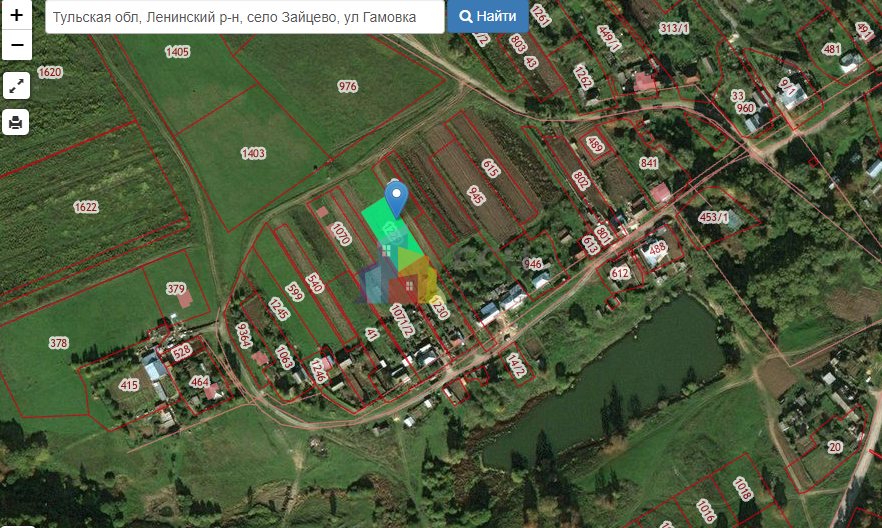The height and width of the screenshot is (528, 882).
Task: Select parcel labeled 1230
Action: coord(439,308)
